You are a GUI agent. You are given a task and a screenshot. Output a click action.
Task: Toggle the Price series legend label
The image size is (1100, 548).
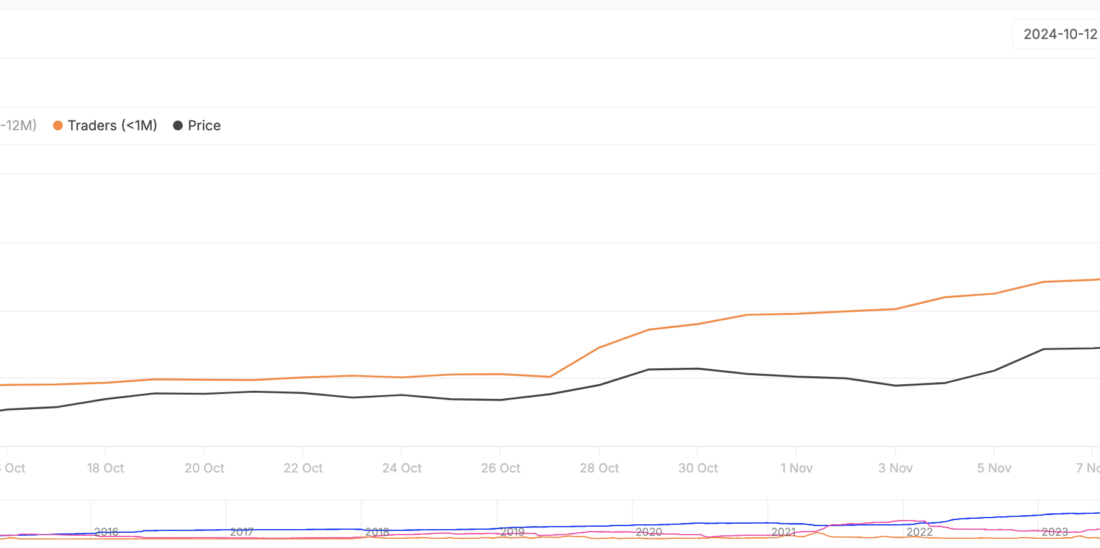(x=204, y=126)
